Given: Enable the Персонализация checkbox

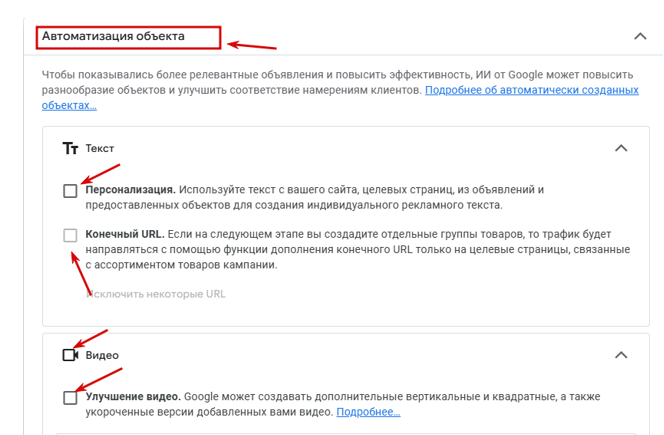Looking at the screenshot, I should pyautogui.click(x=70, y=191).
